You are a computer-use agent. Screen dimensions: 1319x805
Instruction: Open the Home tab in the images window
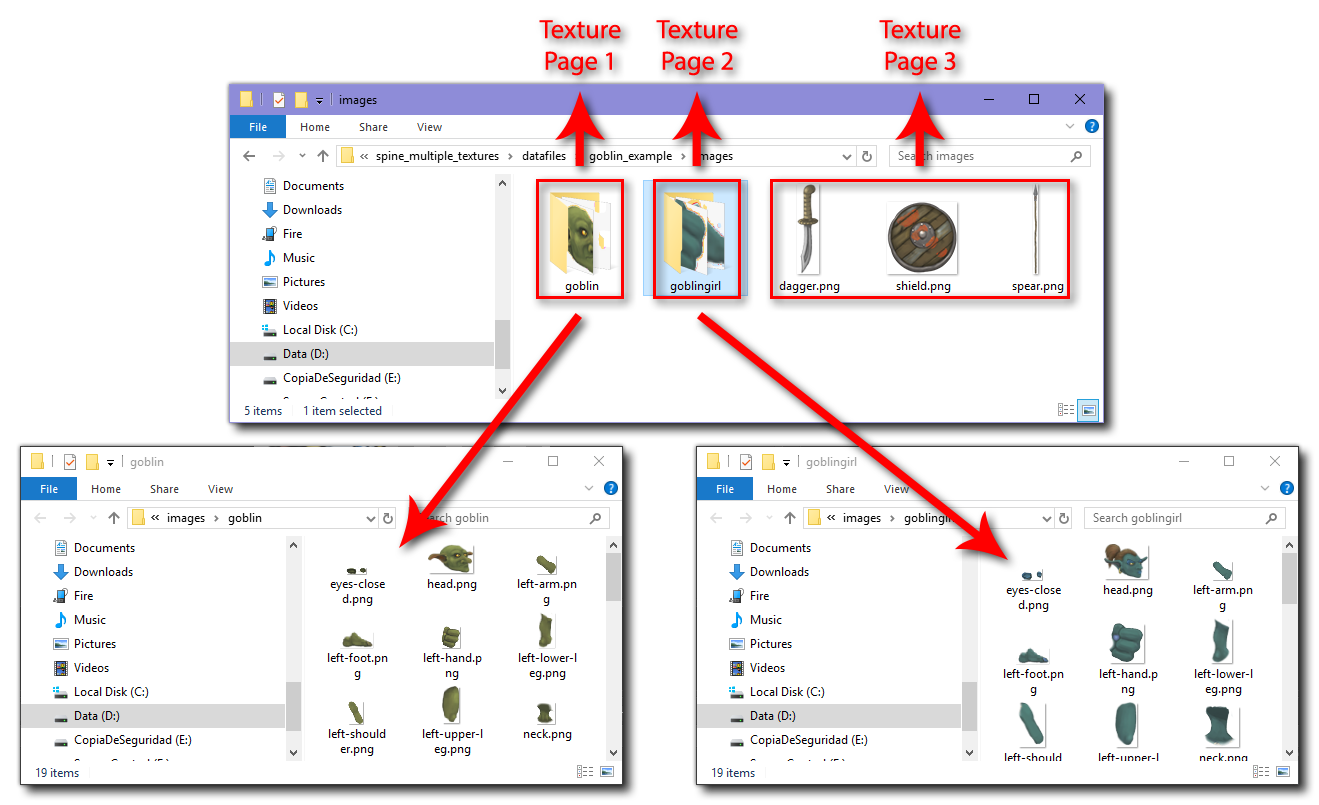click(x=315, y=127)
